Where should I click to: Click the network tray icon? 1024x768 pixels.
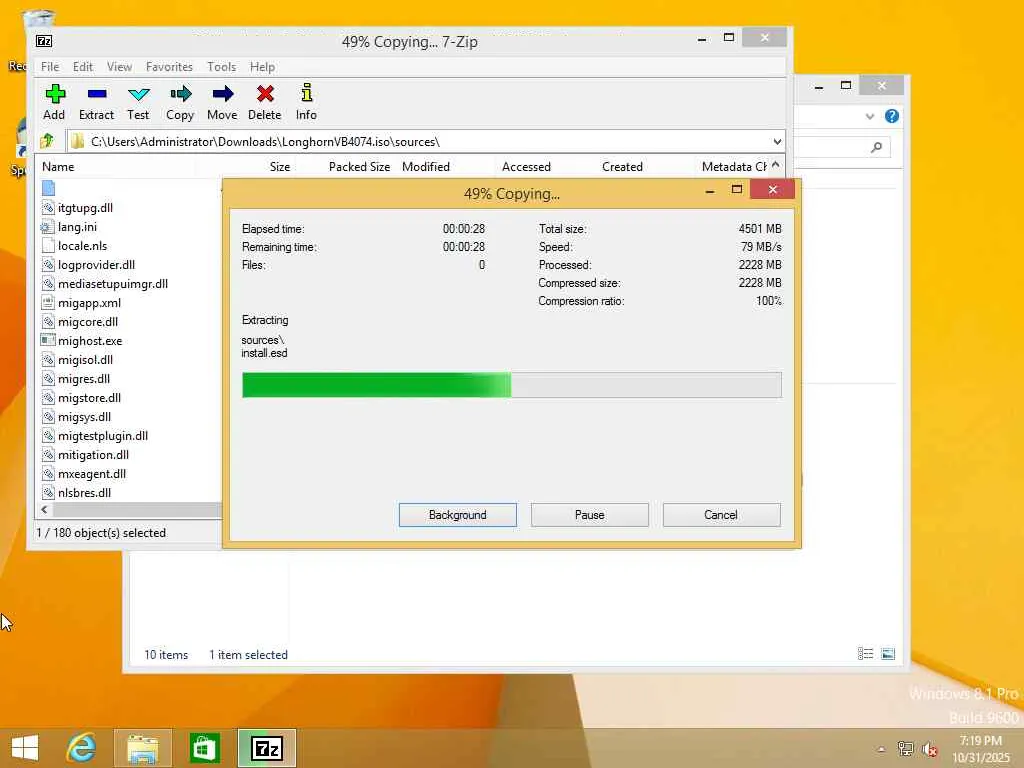[905, 749]
